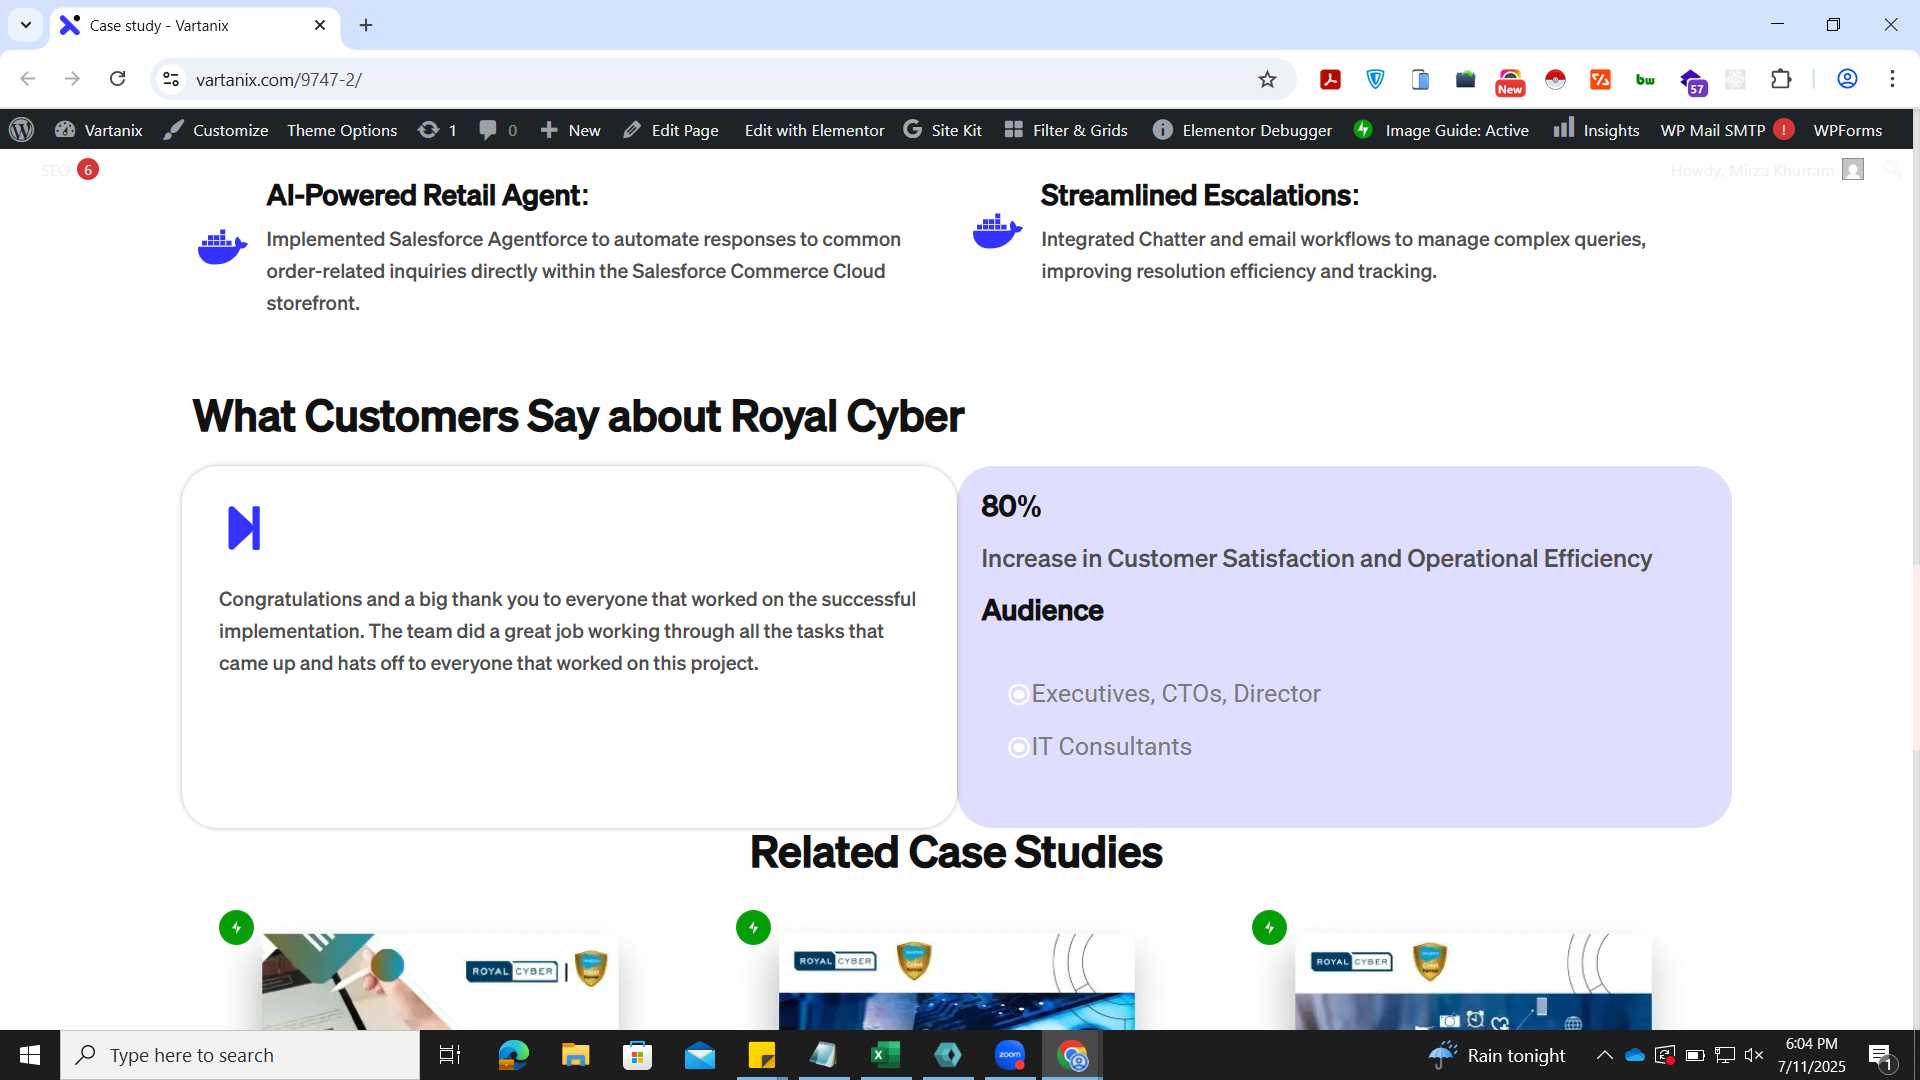Open the Windows Start menu
The image size is (1920, 1080).
(x=30, y=1055)
